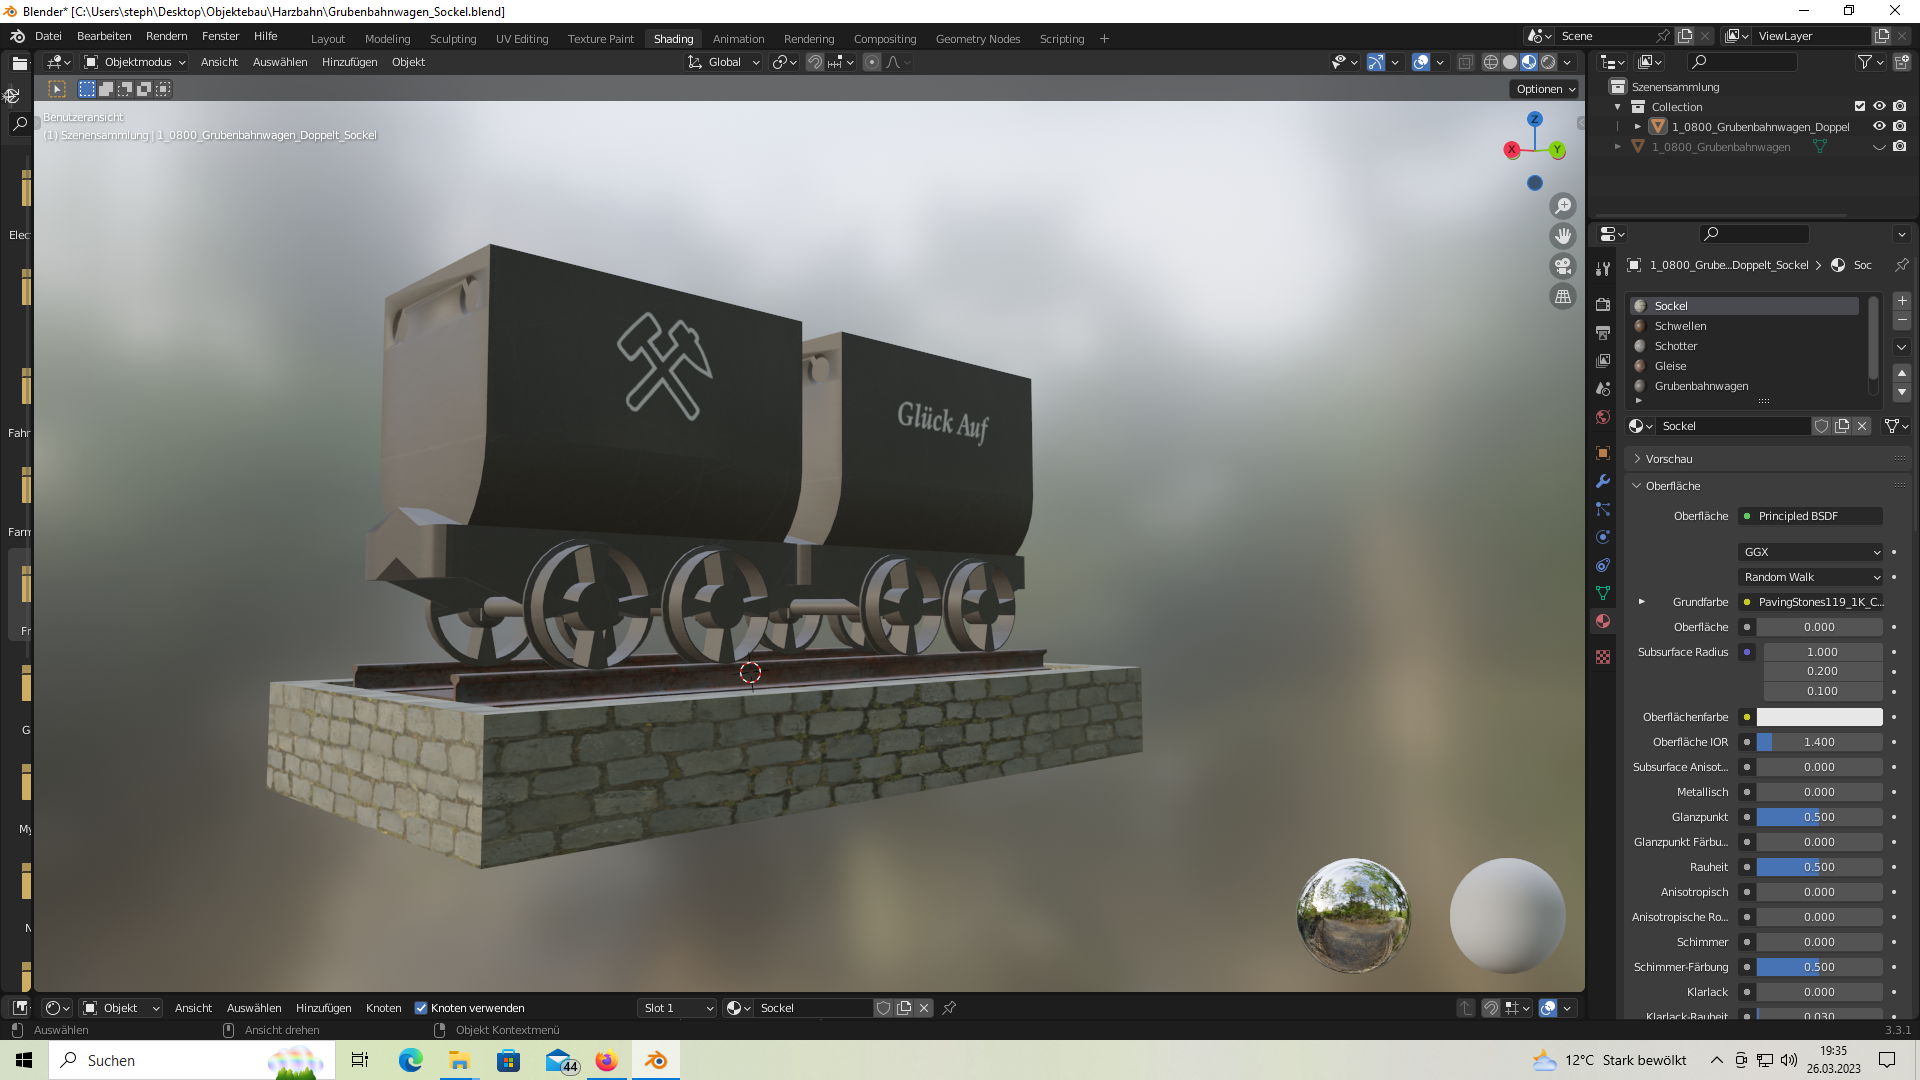
Task: Open Modifier wrench properties tab
Action: (1603, 481)
